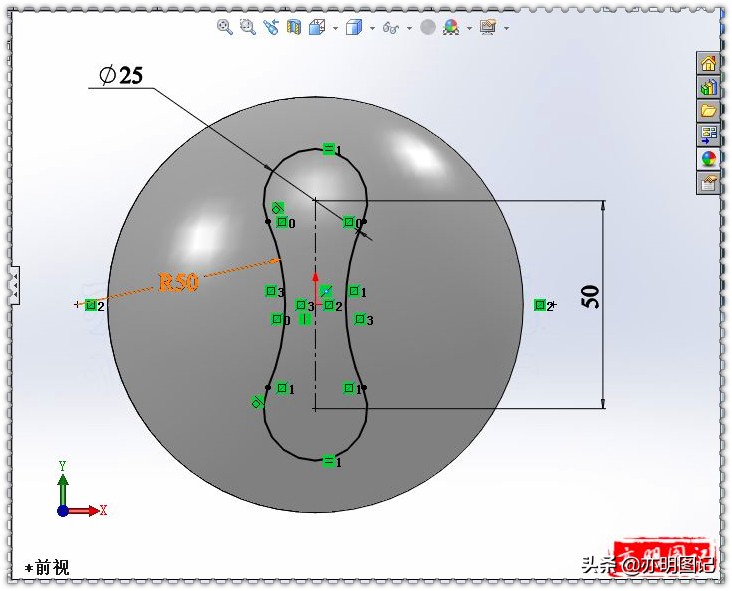732x591 pixels.
Task: Select the vertical relation icon near centerline
Action: click(304, 319)
